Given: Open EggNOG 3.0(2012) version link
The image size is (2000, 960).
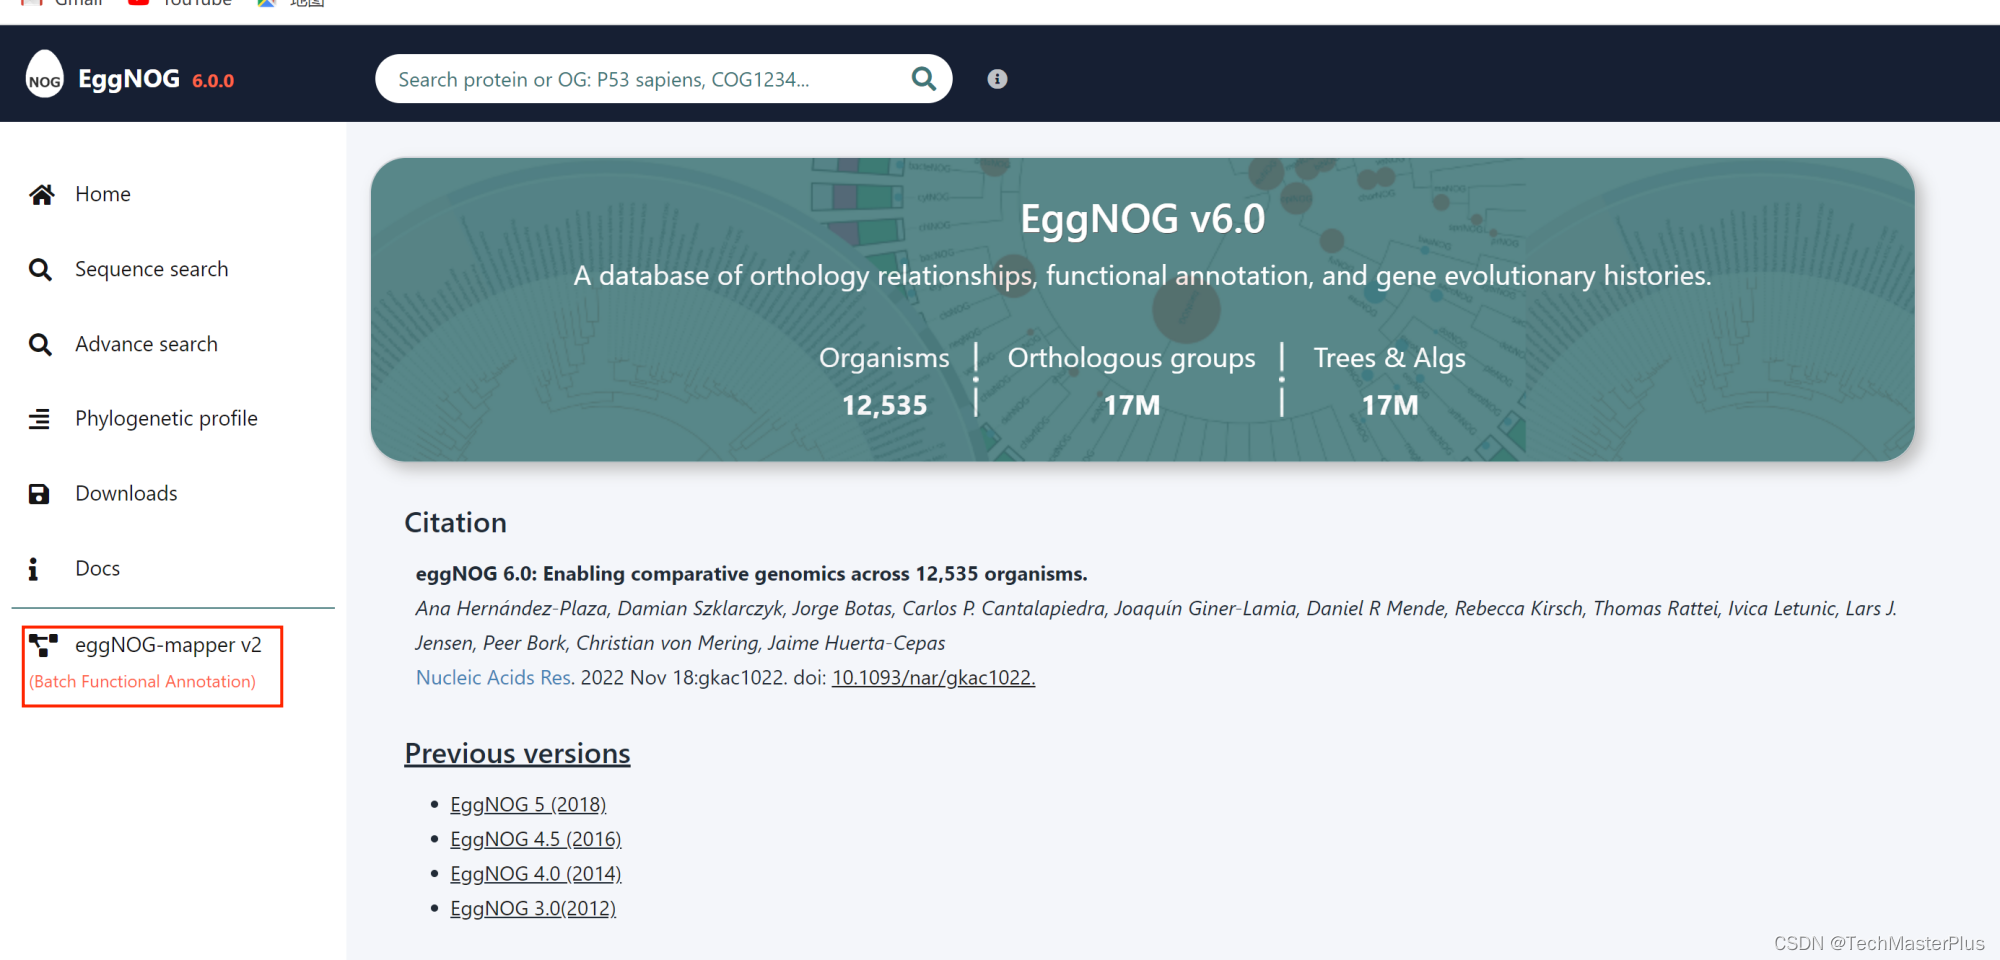Looking at the screenshot, I should [533, 908].
